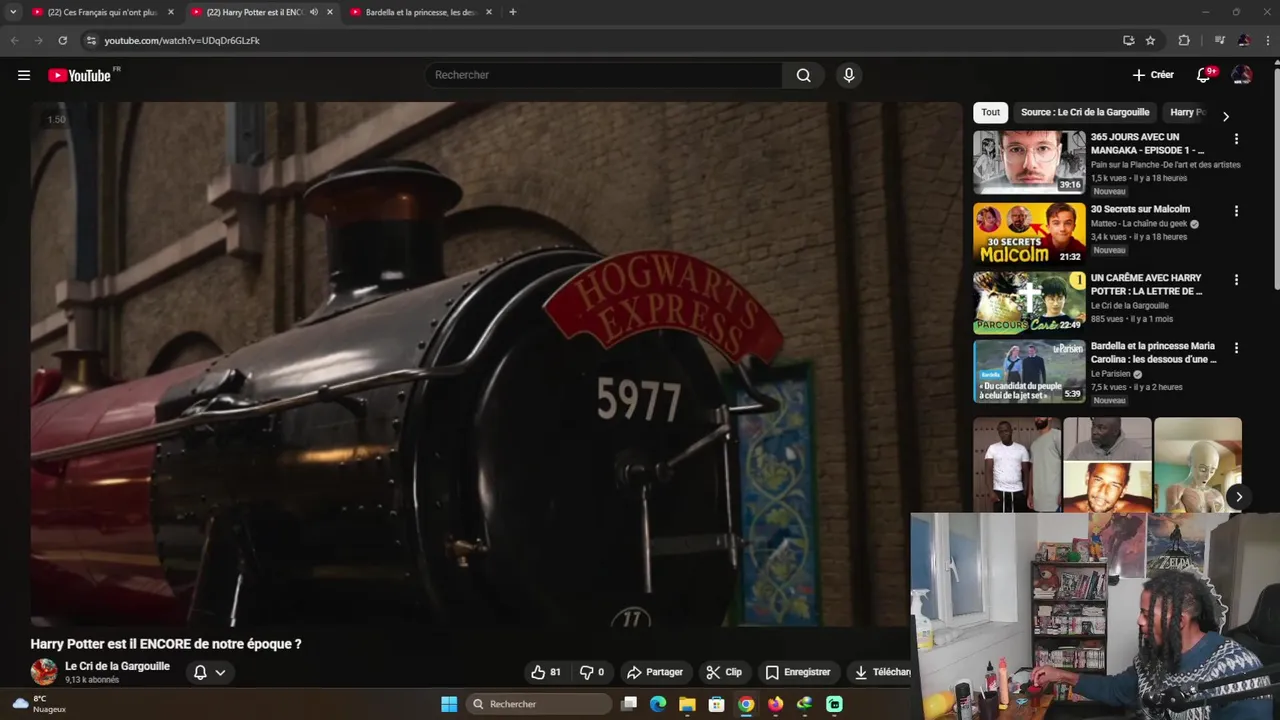The height and width of the screenshot is (720, 1280).
Task: Open Firefox from the taskbar
Action: point(775,704)
